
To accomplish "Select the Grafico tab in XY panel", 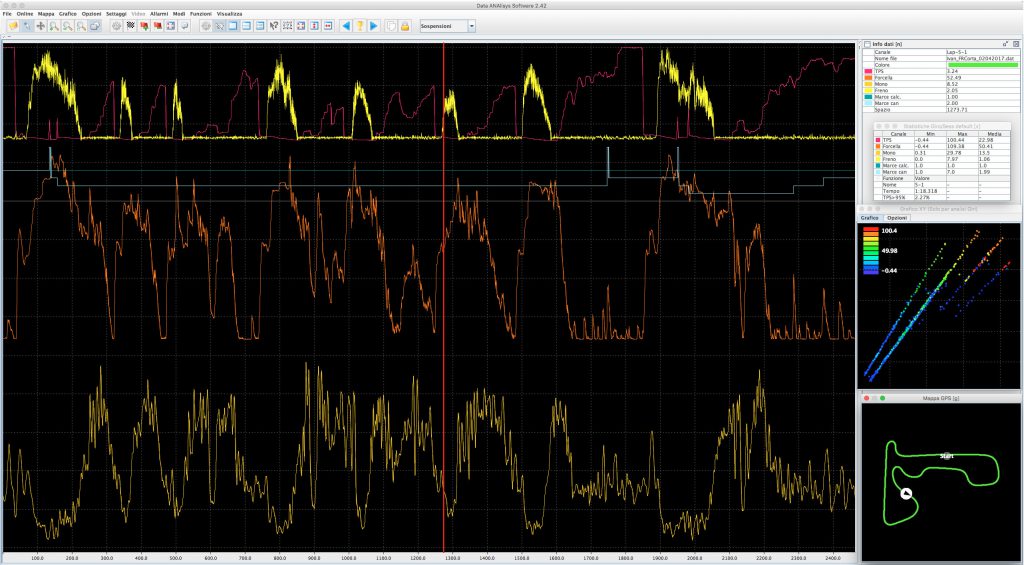I will coord(870,217).
